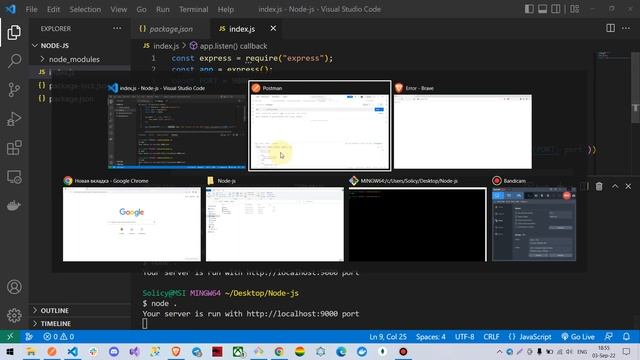Split the editor right
This screenshot has width=640, height=360.
[610, 28]
